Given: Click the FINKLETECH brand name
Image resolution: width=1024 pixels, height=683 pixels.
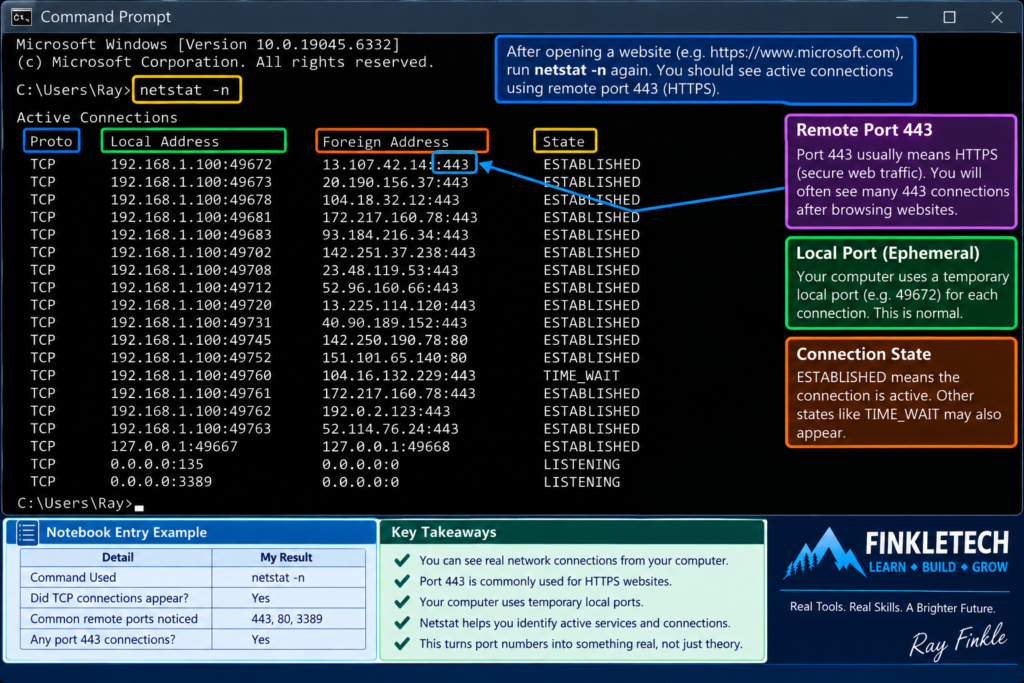Looking at the screenshot, I should point(937,543).
